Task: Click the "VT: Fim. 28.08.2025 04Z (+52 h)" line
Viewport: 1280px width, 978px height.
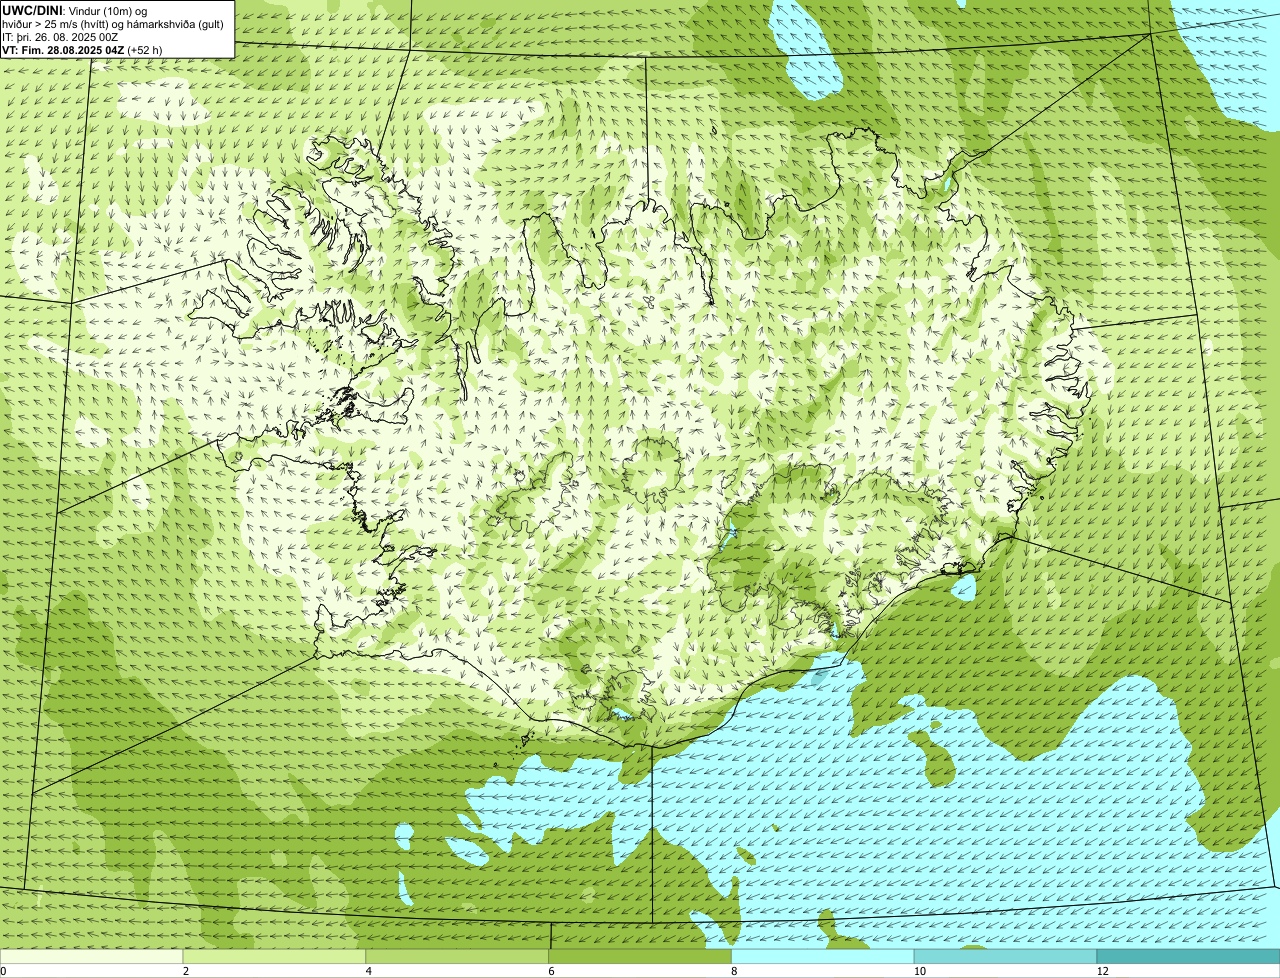Action: click(82, 50)
